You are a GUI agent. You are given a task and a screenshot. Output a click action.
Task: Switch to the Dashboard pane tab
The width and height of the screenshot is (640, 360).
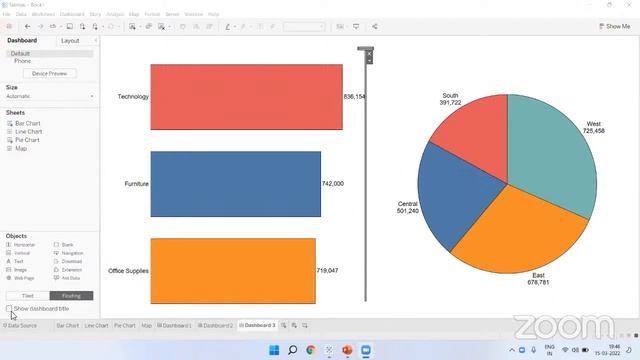click(x=22, y=40)
